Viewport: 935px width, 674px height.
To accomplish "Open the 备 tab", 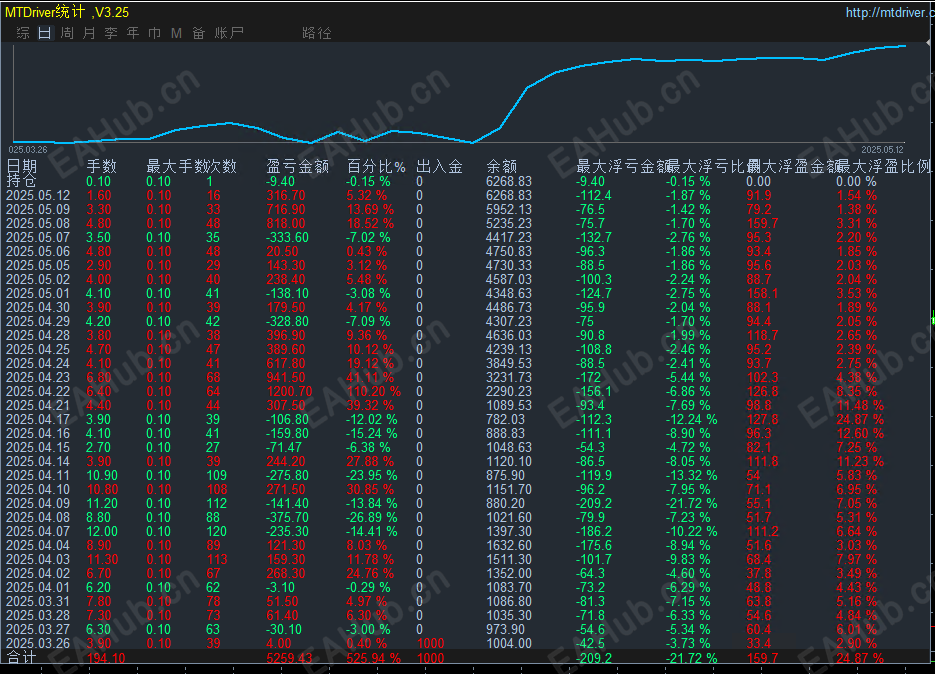I will [198, 33].
